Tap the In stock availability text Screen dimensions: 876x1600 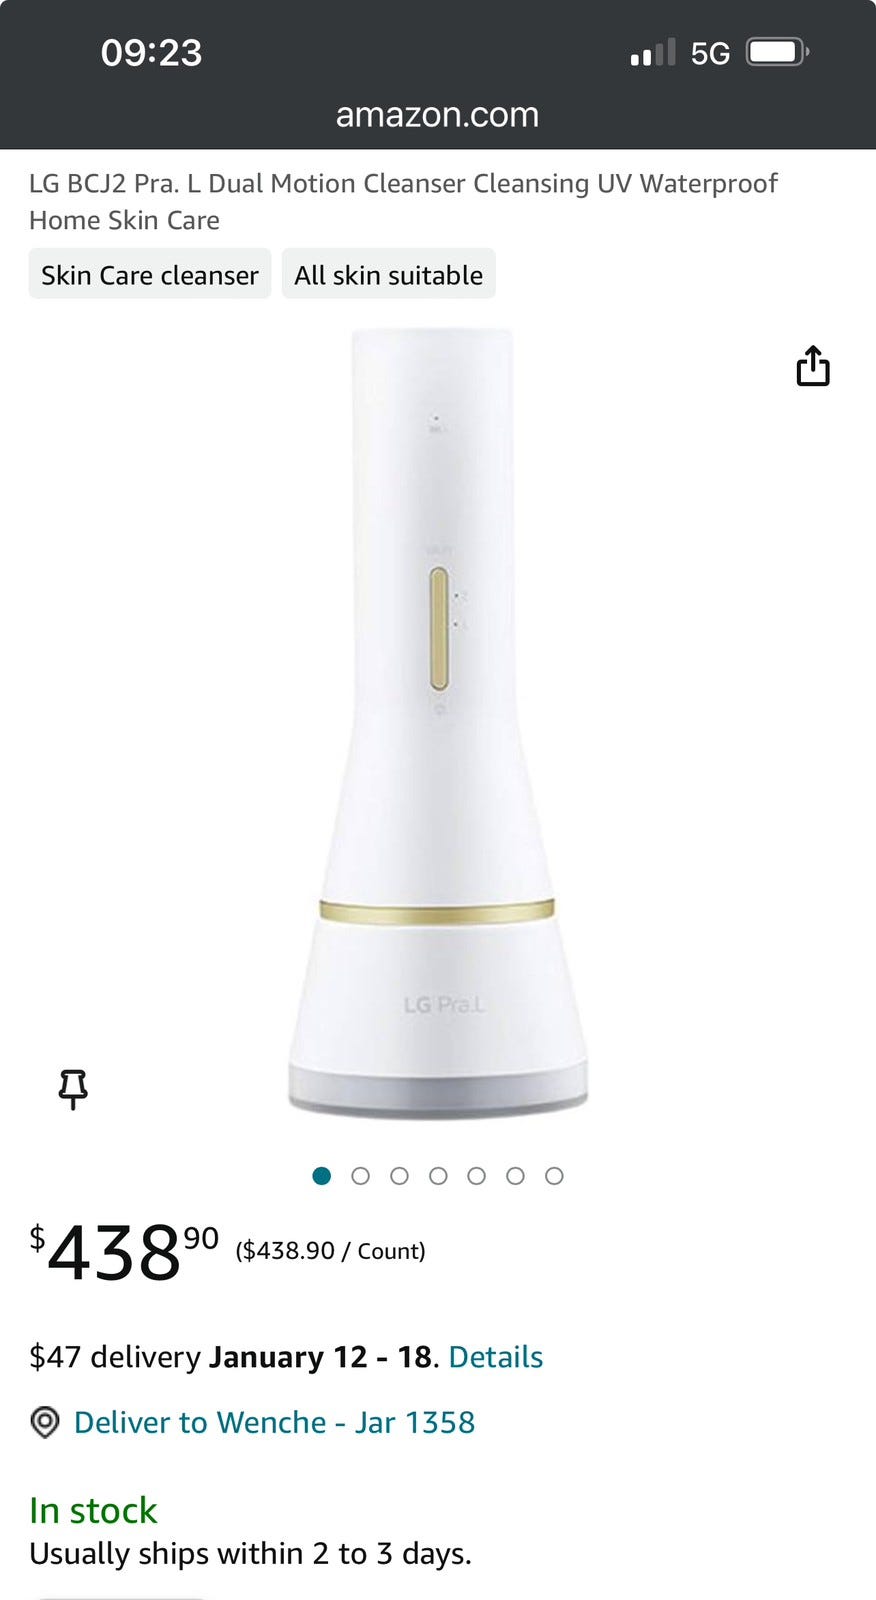[93, 1510]
